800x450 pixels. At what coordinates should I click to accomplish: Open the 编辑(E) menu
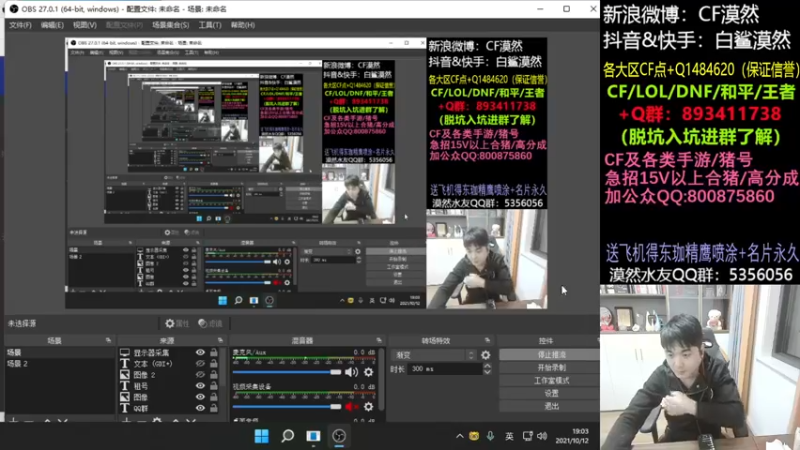coord(52,25)
